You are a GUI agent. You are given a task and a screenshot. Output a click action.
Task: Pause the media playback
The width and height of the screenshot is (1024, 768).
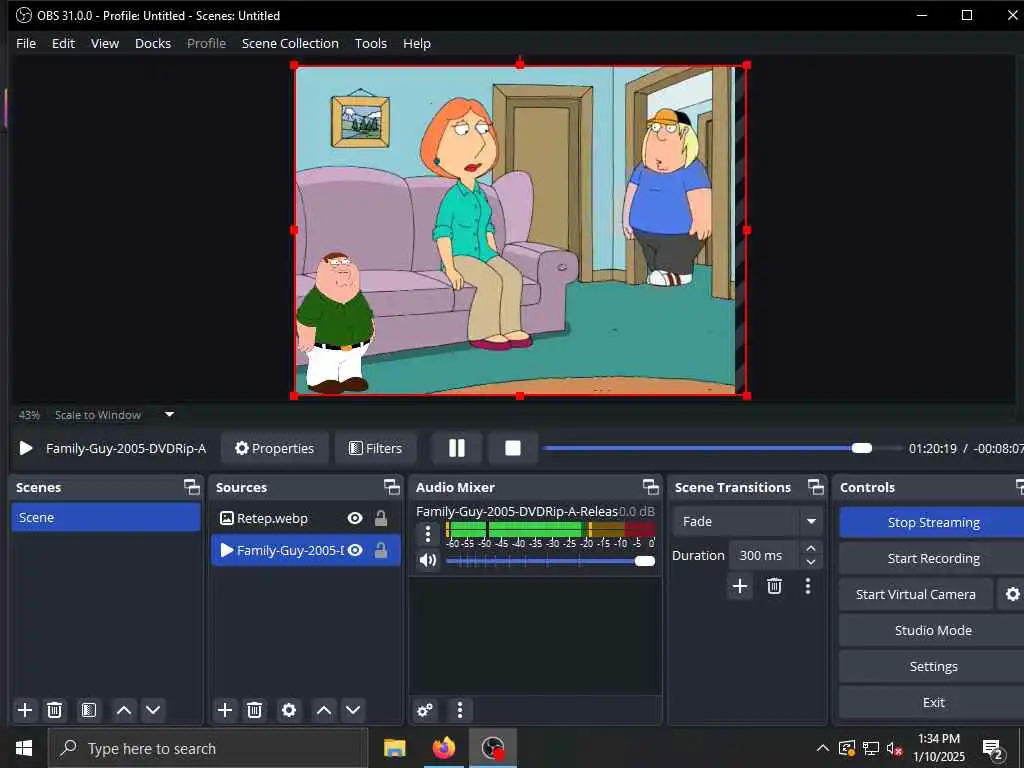(457, 448)
